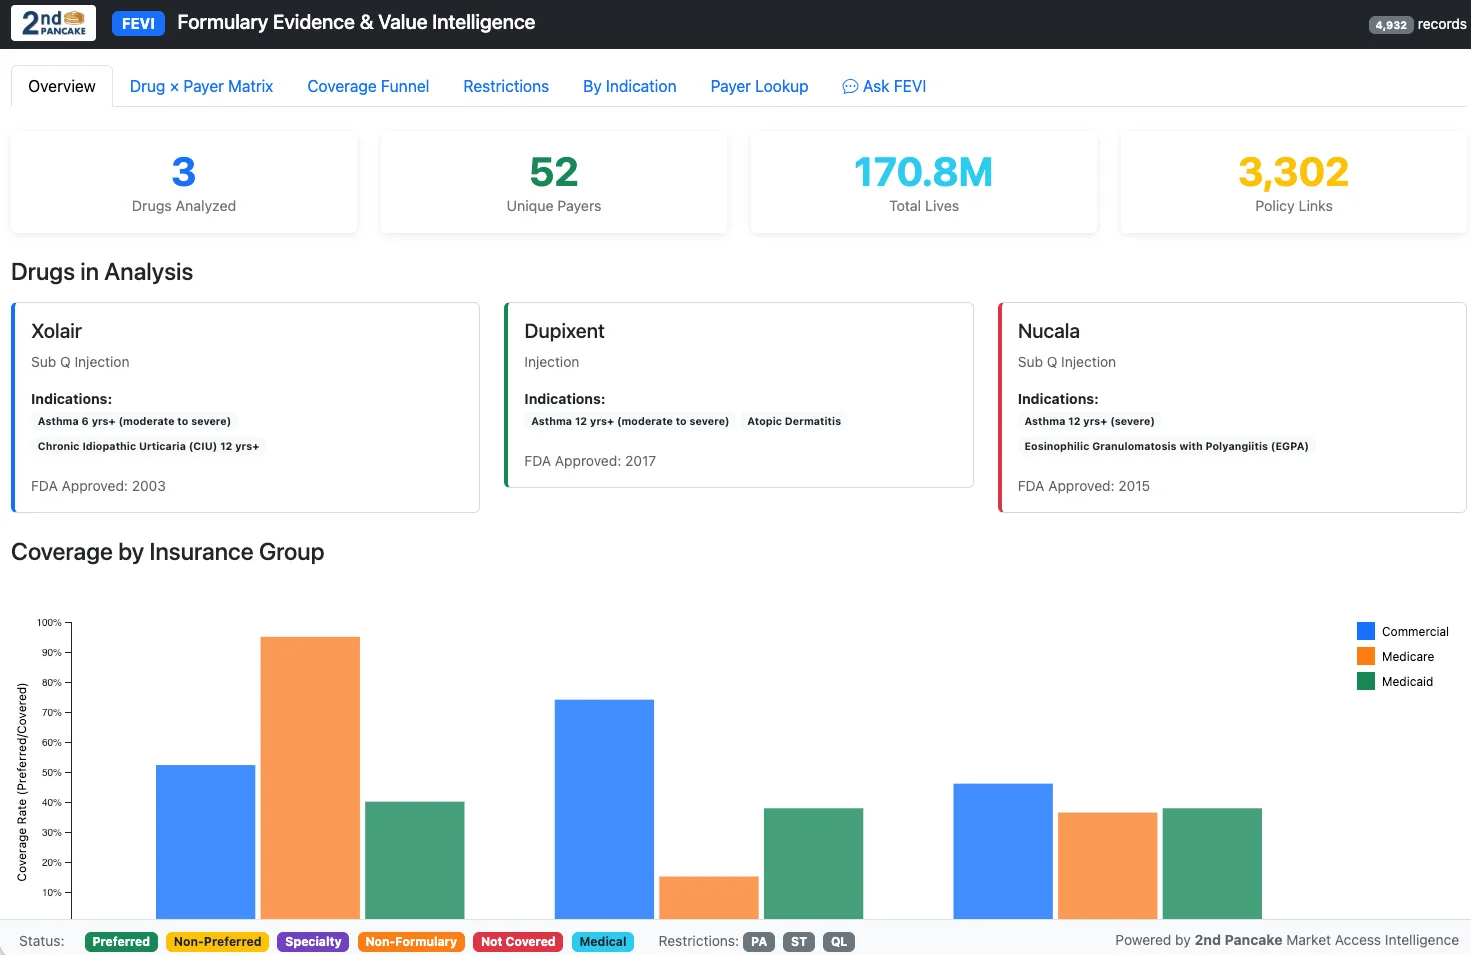Open the Coverage Funnel tab
This screenshot has width=1471, height=955.
pyautogui.click(x=368, y=86)
